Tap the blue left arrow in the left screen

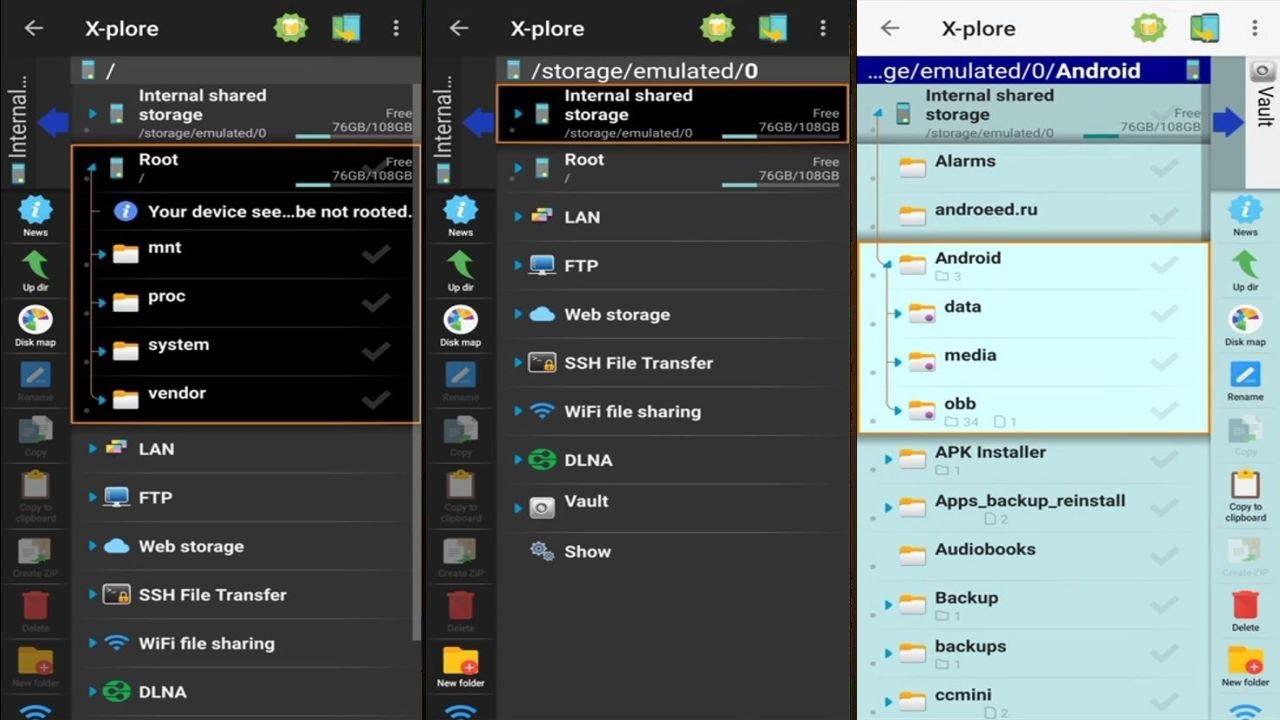pos(53,122)
